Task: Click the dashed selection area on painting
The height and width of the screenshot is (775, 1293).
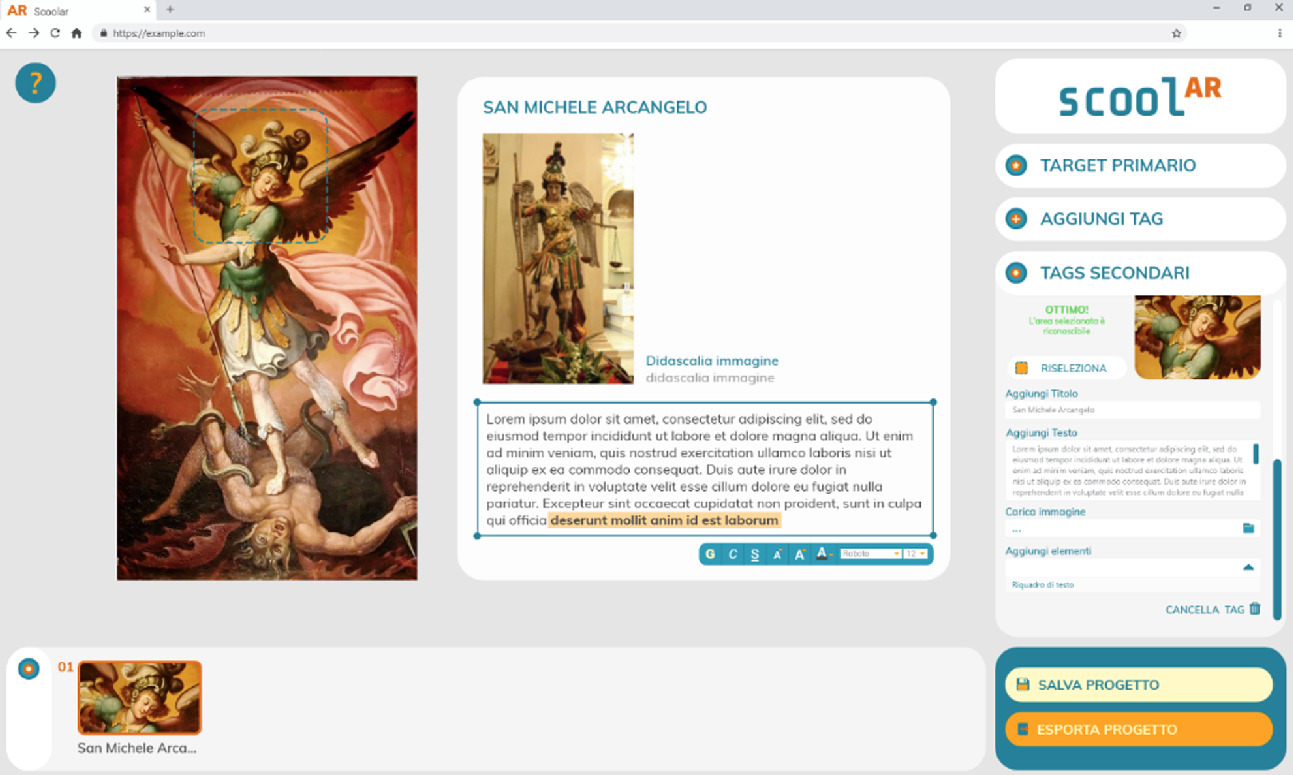Action: coord(261,175)
